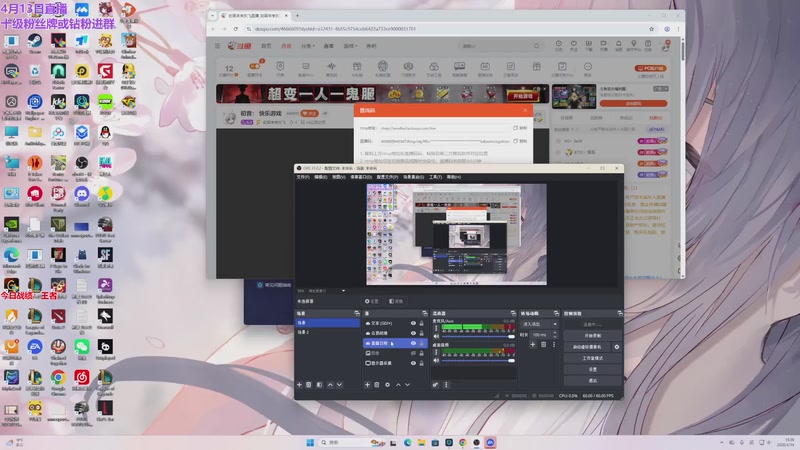Open QQ penguin desktop icon
This screenshot has width=800, height=450.
pos(105,133)
